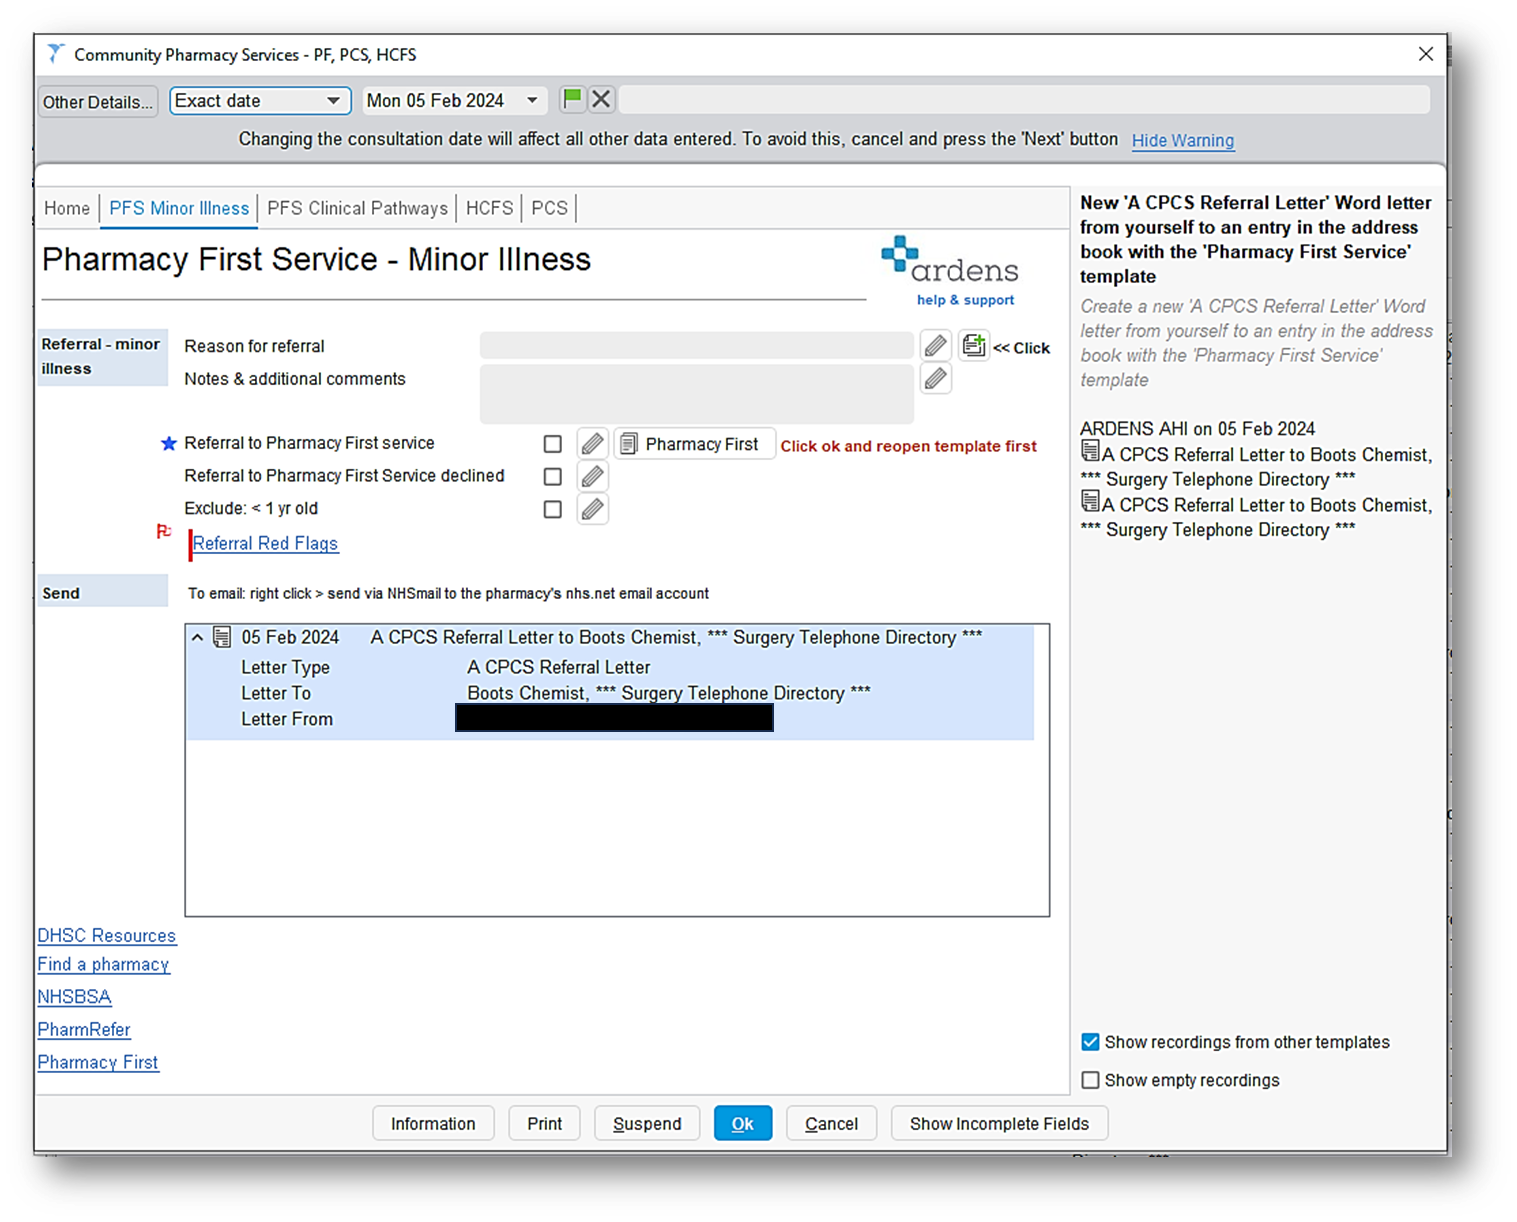This screenshot has width=1517, height=1222.
Task: Switch to the HCFS tab
Action: (x=489, y=208)
